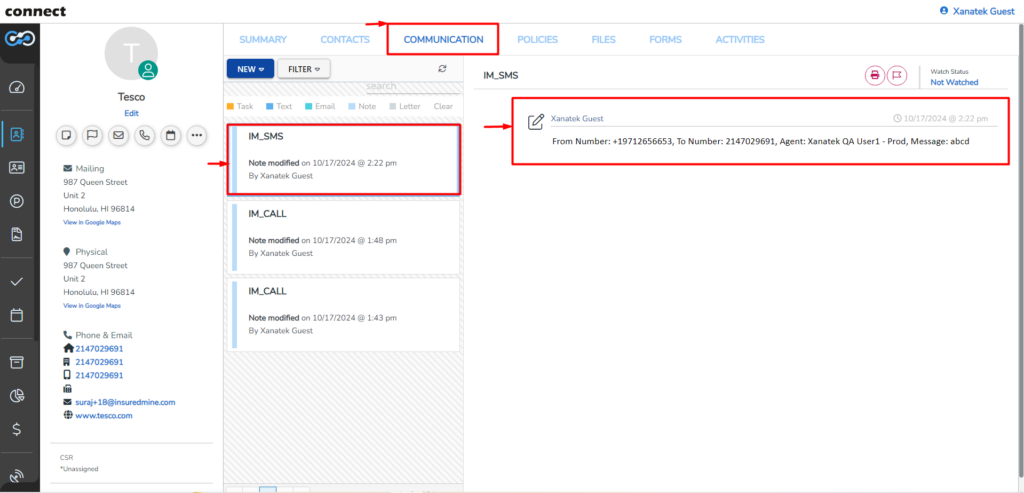Edit the note using the pencil icon

click(536, 121)
